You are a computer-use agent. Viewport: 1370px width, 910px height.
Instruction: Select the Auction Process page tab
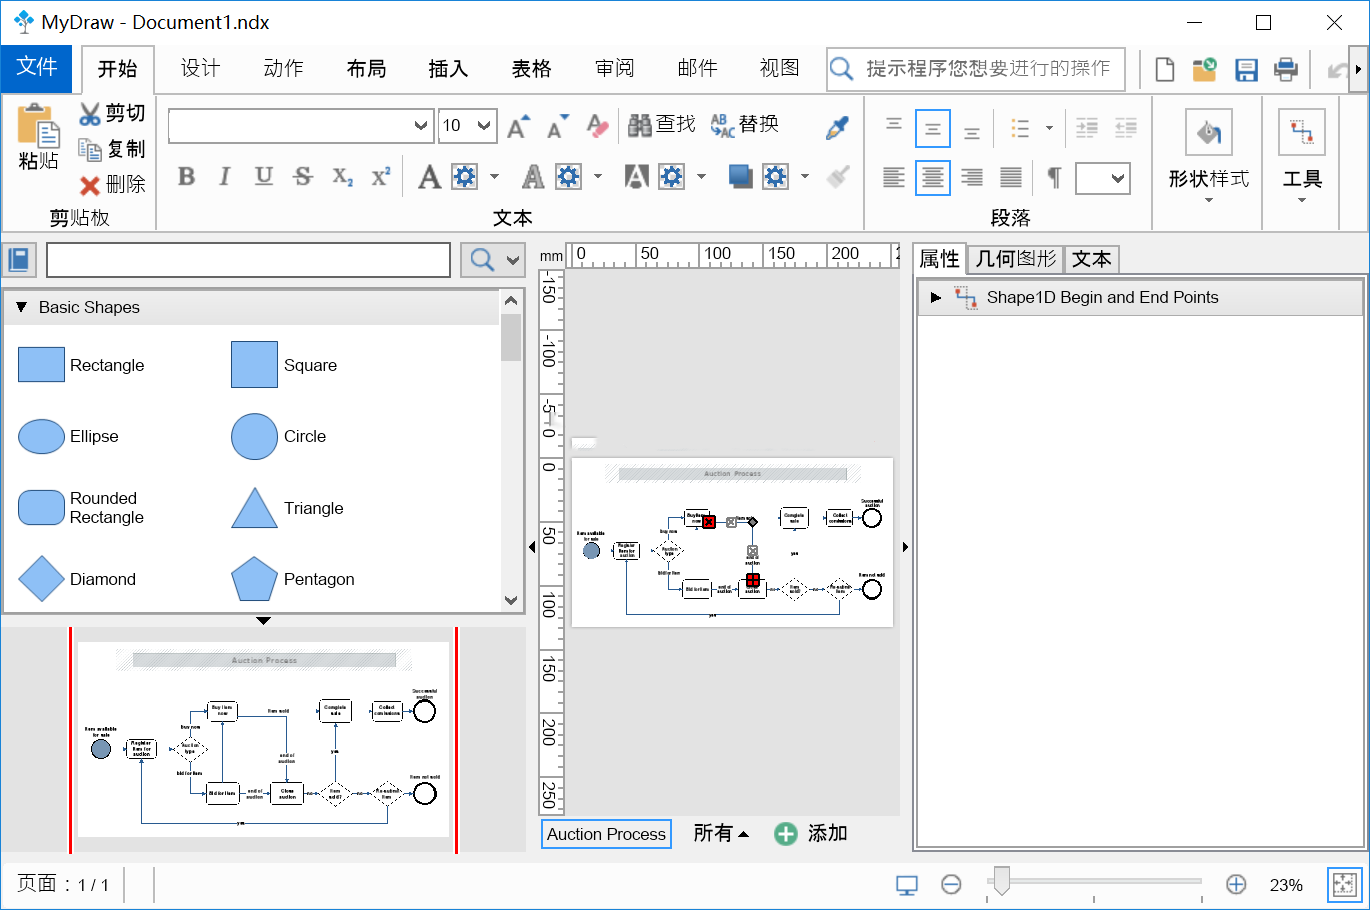(x=606, y=834)
